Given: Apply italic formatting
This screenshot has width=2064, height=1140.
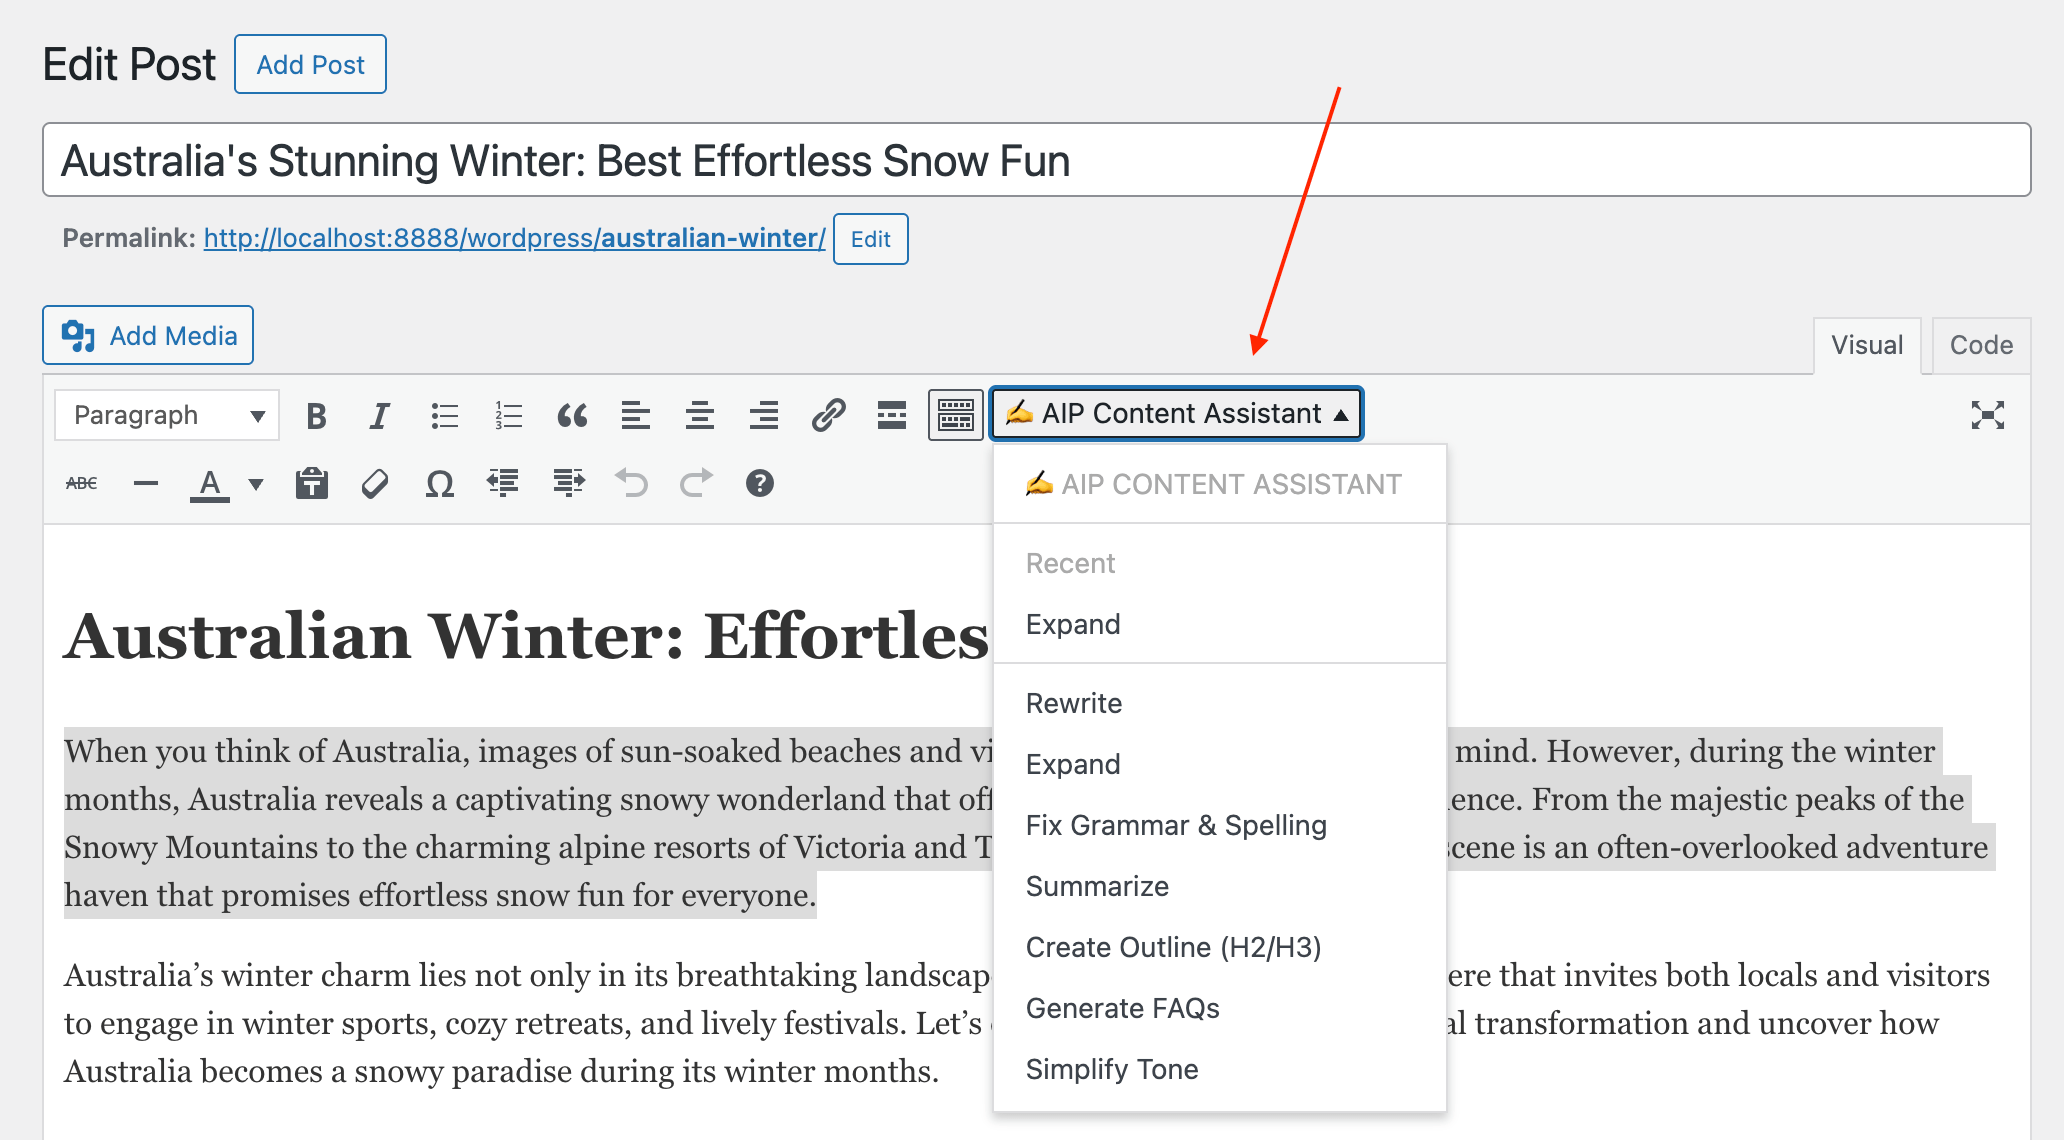Looking at the screenshot, I should point(379,415).
